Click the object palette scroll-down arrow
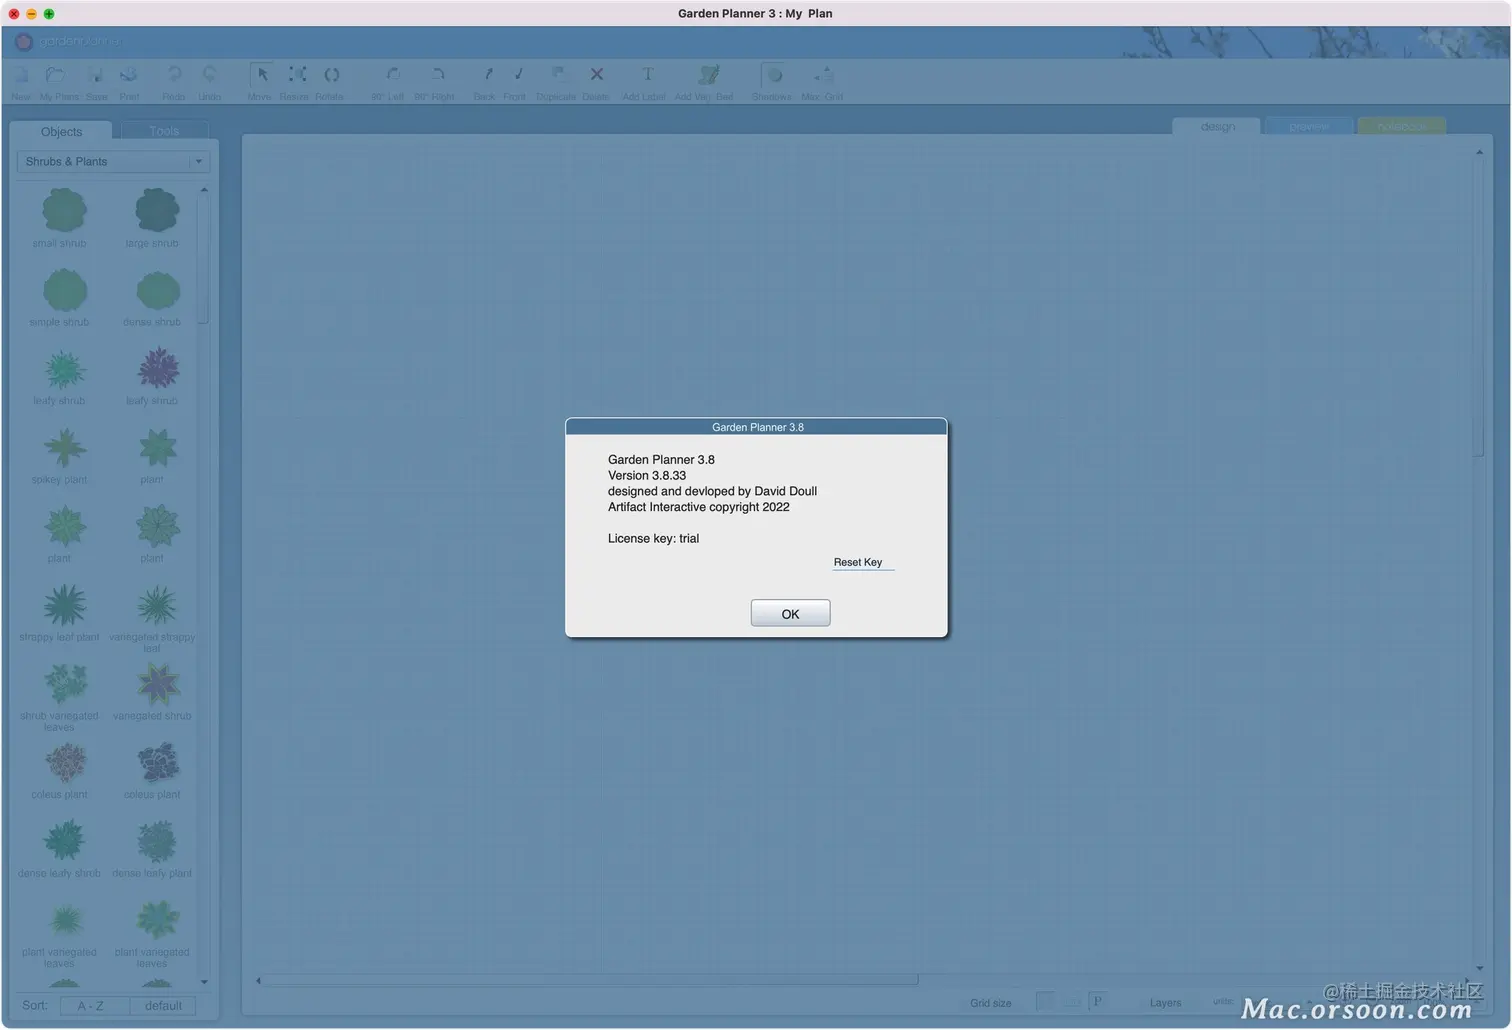The height and width of the screenshot is (1030, 1512). tap(204, 982)
